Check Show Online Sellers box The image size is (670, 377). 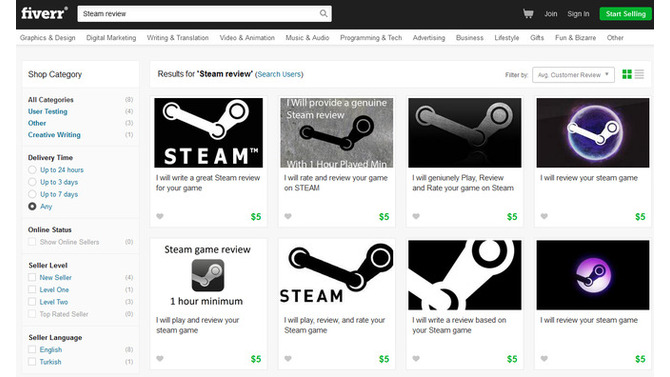32,242
